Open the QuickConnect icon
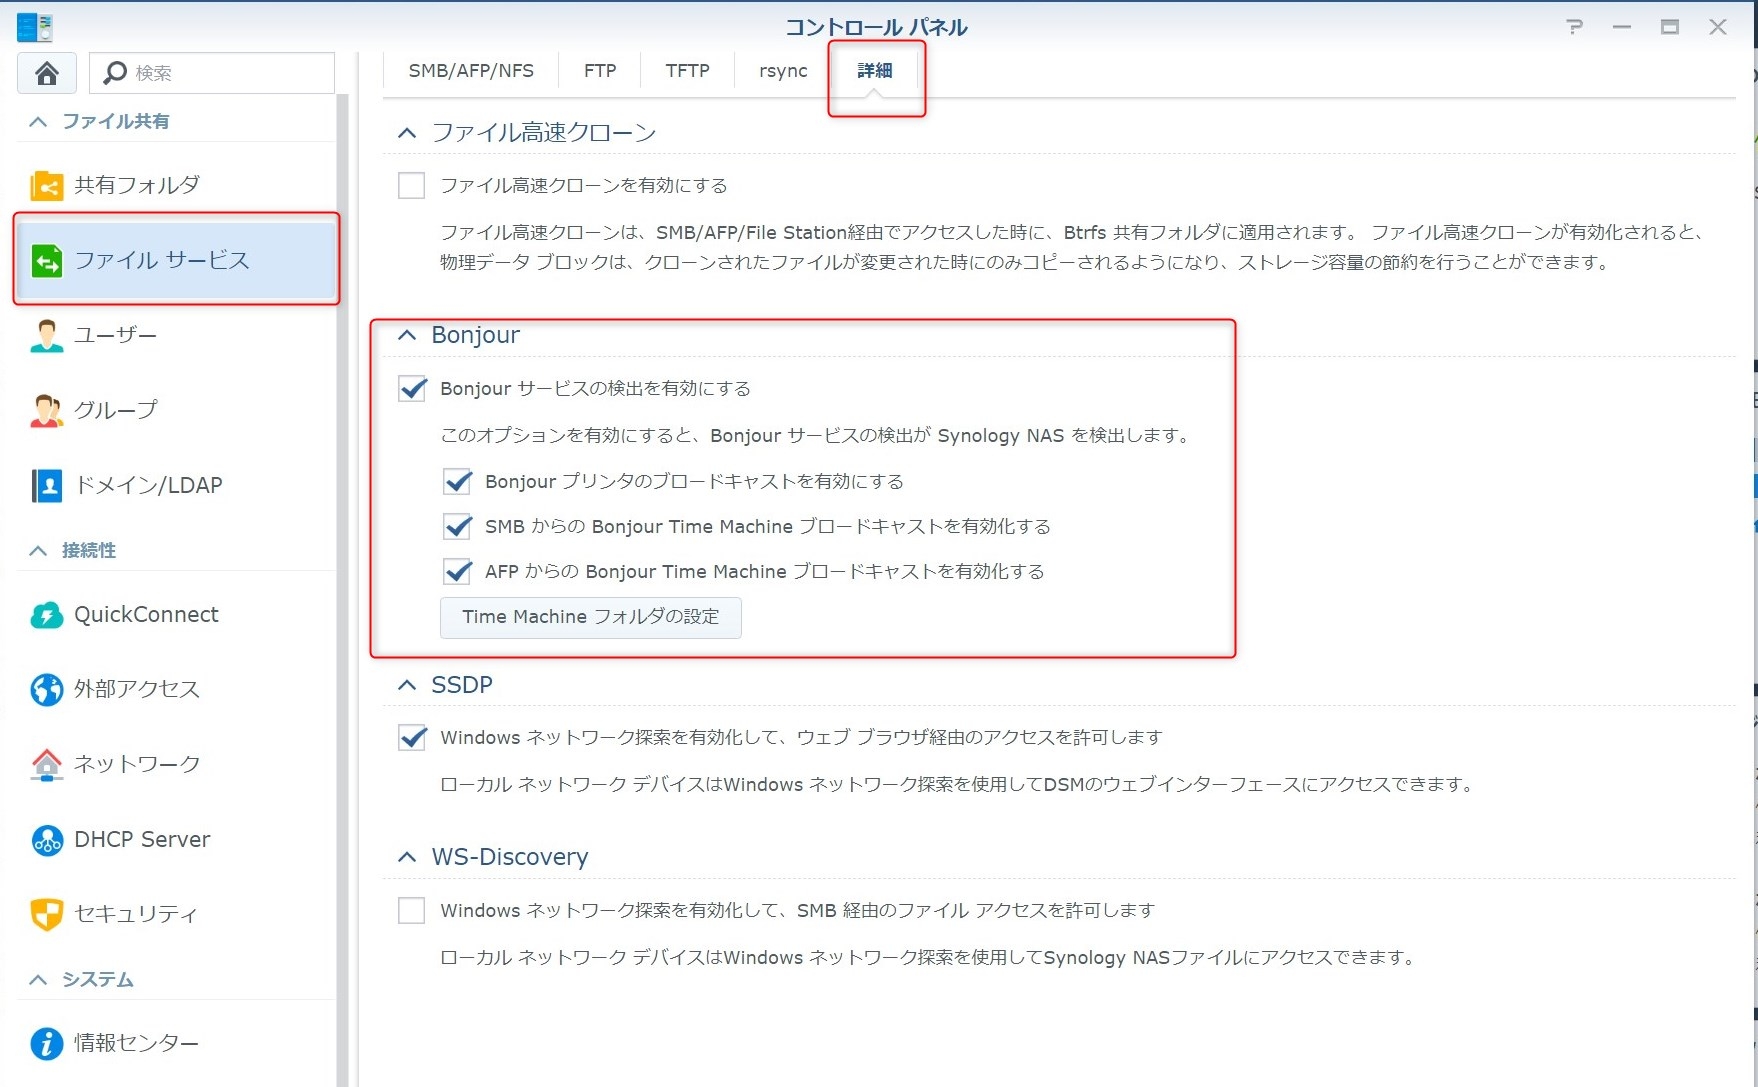The image size is (1758, 1087). pyautogui.click(x=46, y=615)
